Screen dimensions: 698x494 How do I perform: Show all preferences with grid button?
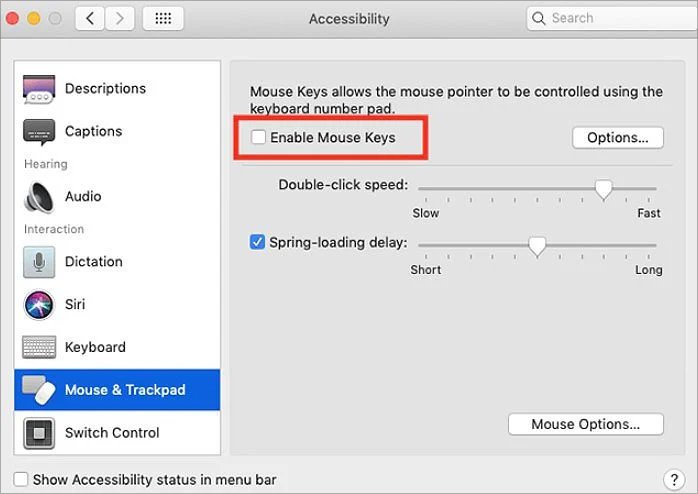click(x=162, y=18)
